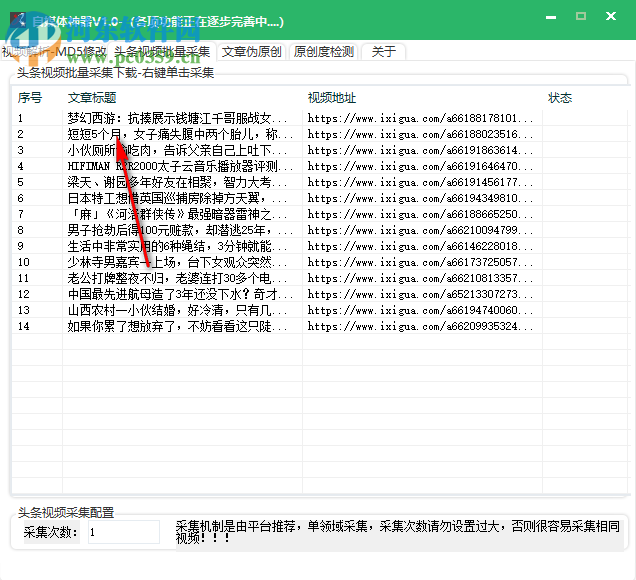
Task: Click the 视频地址 column header
Action: tap(332, 98)
